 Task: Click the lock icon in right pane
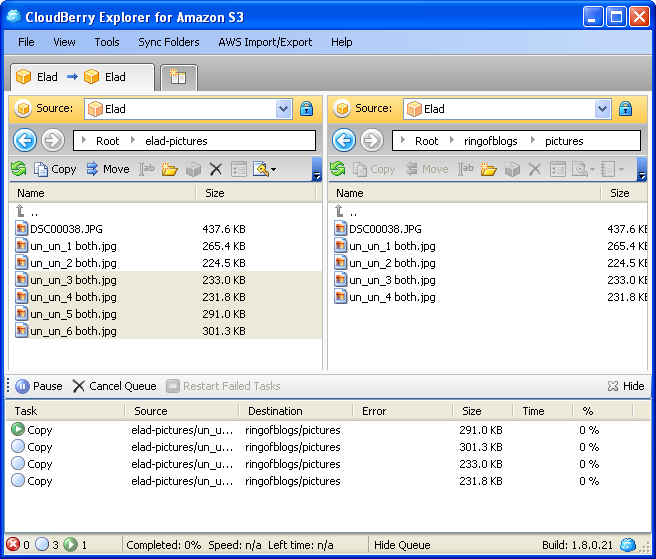pyautogui.click(x=625, y=108)
